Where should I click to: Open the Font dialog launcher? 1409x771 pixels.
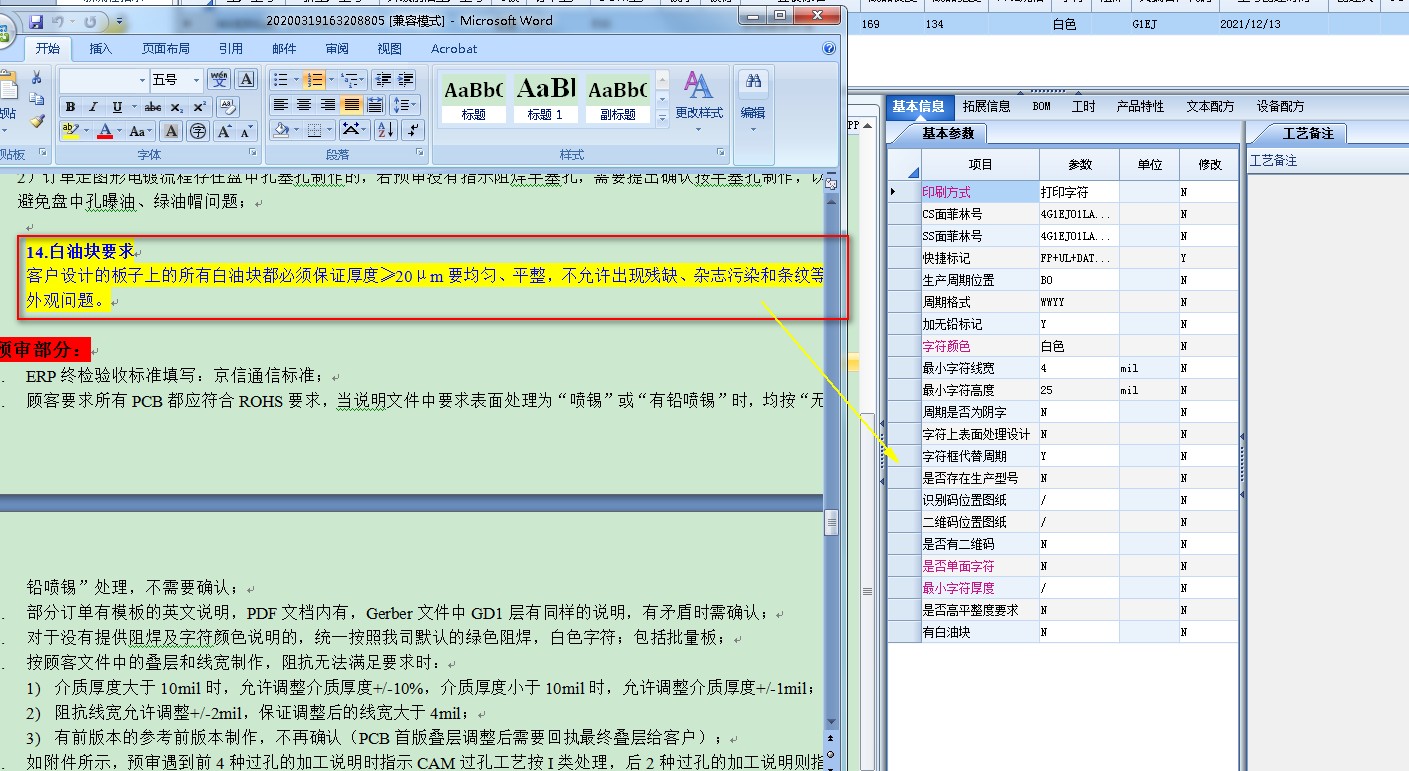click(253, 154)
